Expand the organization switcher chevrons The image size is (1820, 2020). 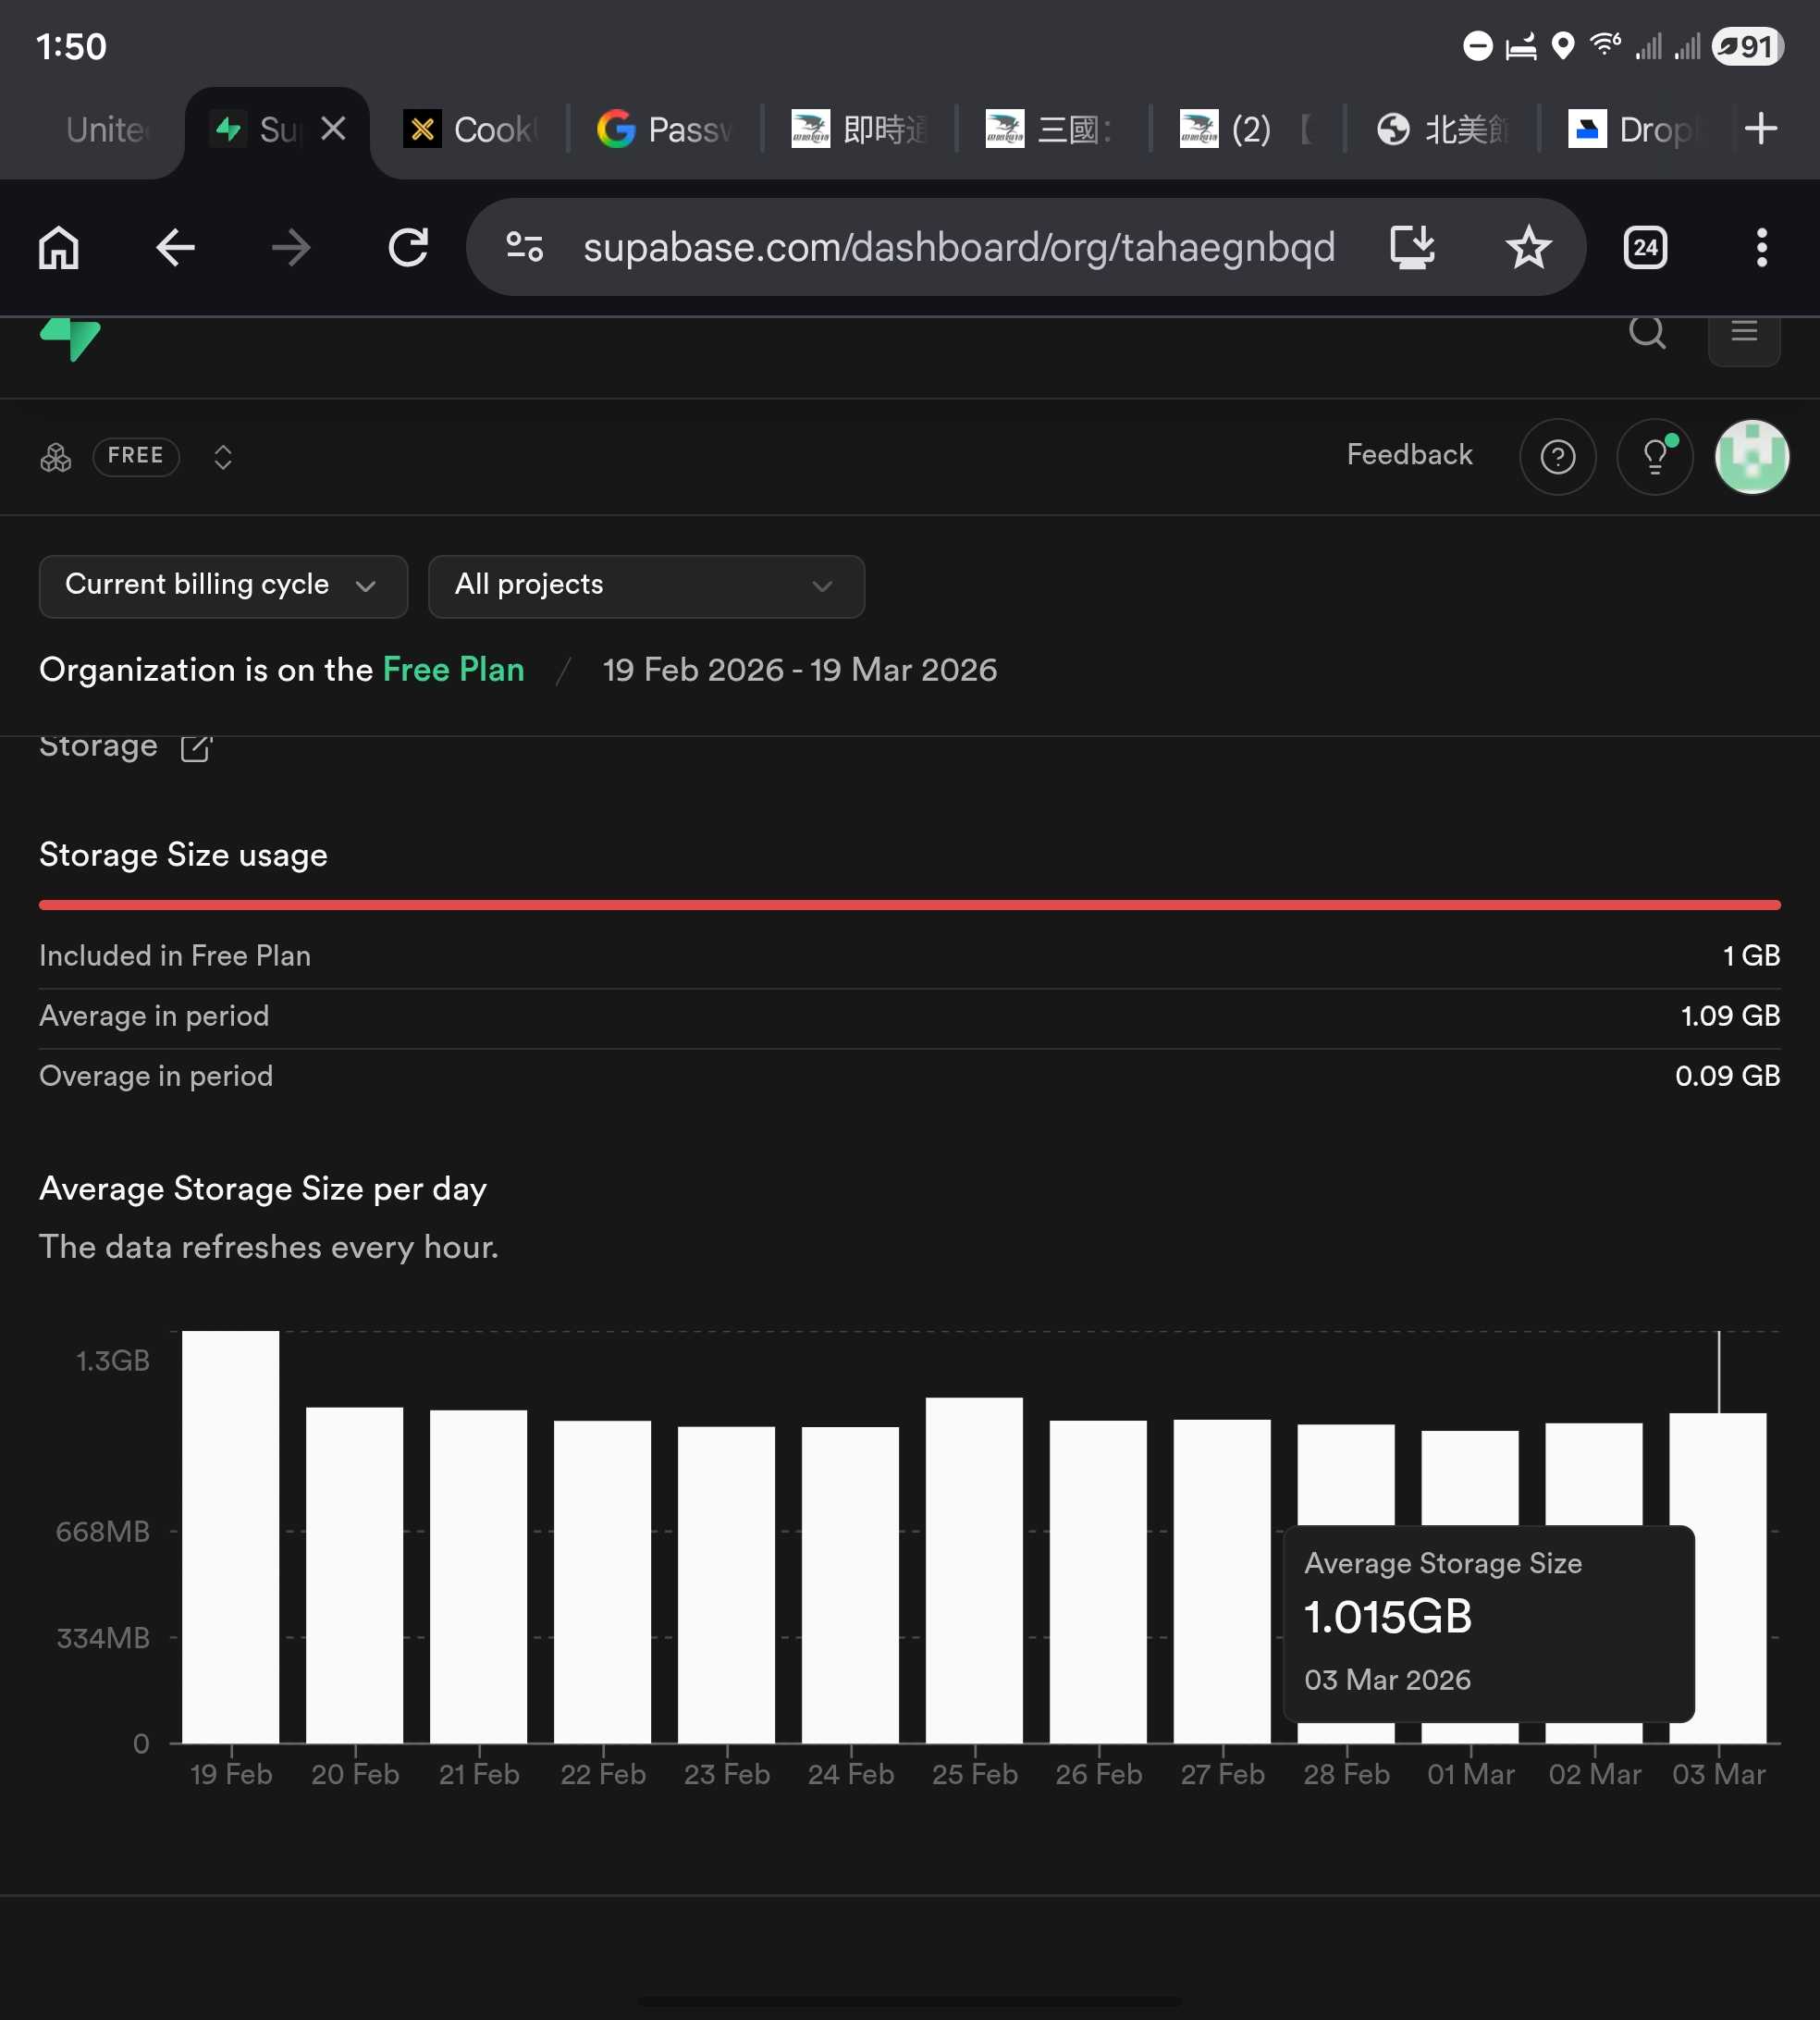click(x=222, y=457)
